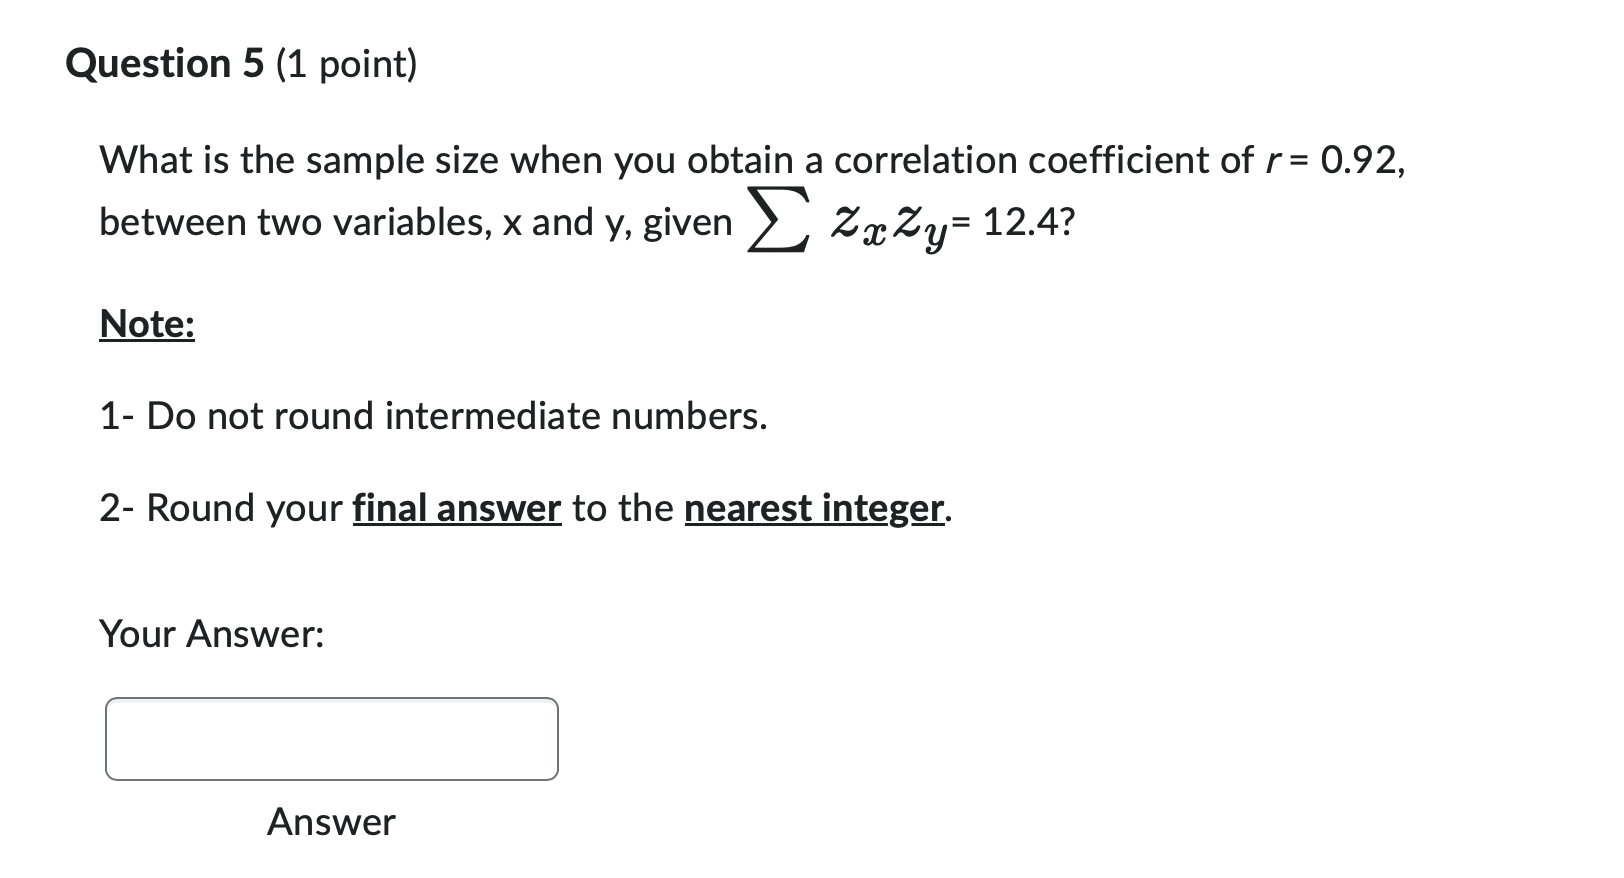1624x878 pixels.
Task: Click the Answer caption under the input box
Action: pyautogui.click(x=330, y=822)
